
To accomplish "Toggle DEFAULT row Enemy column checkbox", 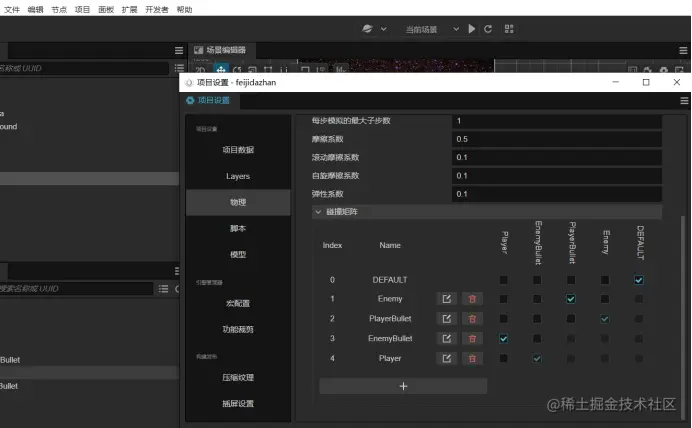I will pyautogui.click(x=605, y=280).
